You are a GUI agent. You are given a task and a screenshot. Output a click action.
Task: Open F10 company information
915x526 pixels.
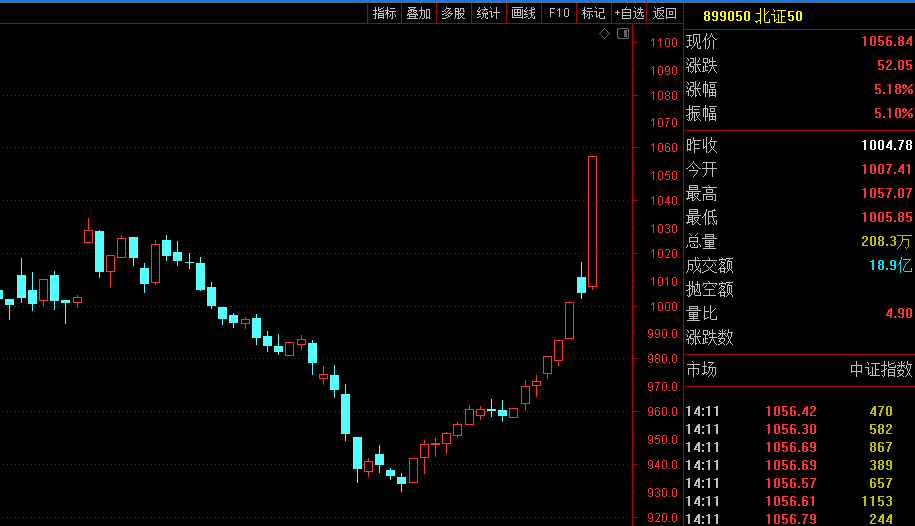(x=559, y=13)
